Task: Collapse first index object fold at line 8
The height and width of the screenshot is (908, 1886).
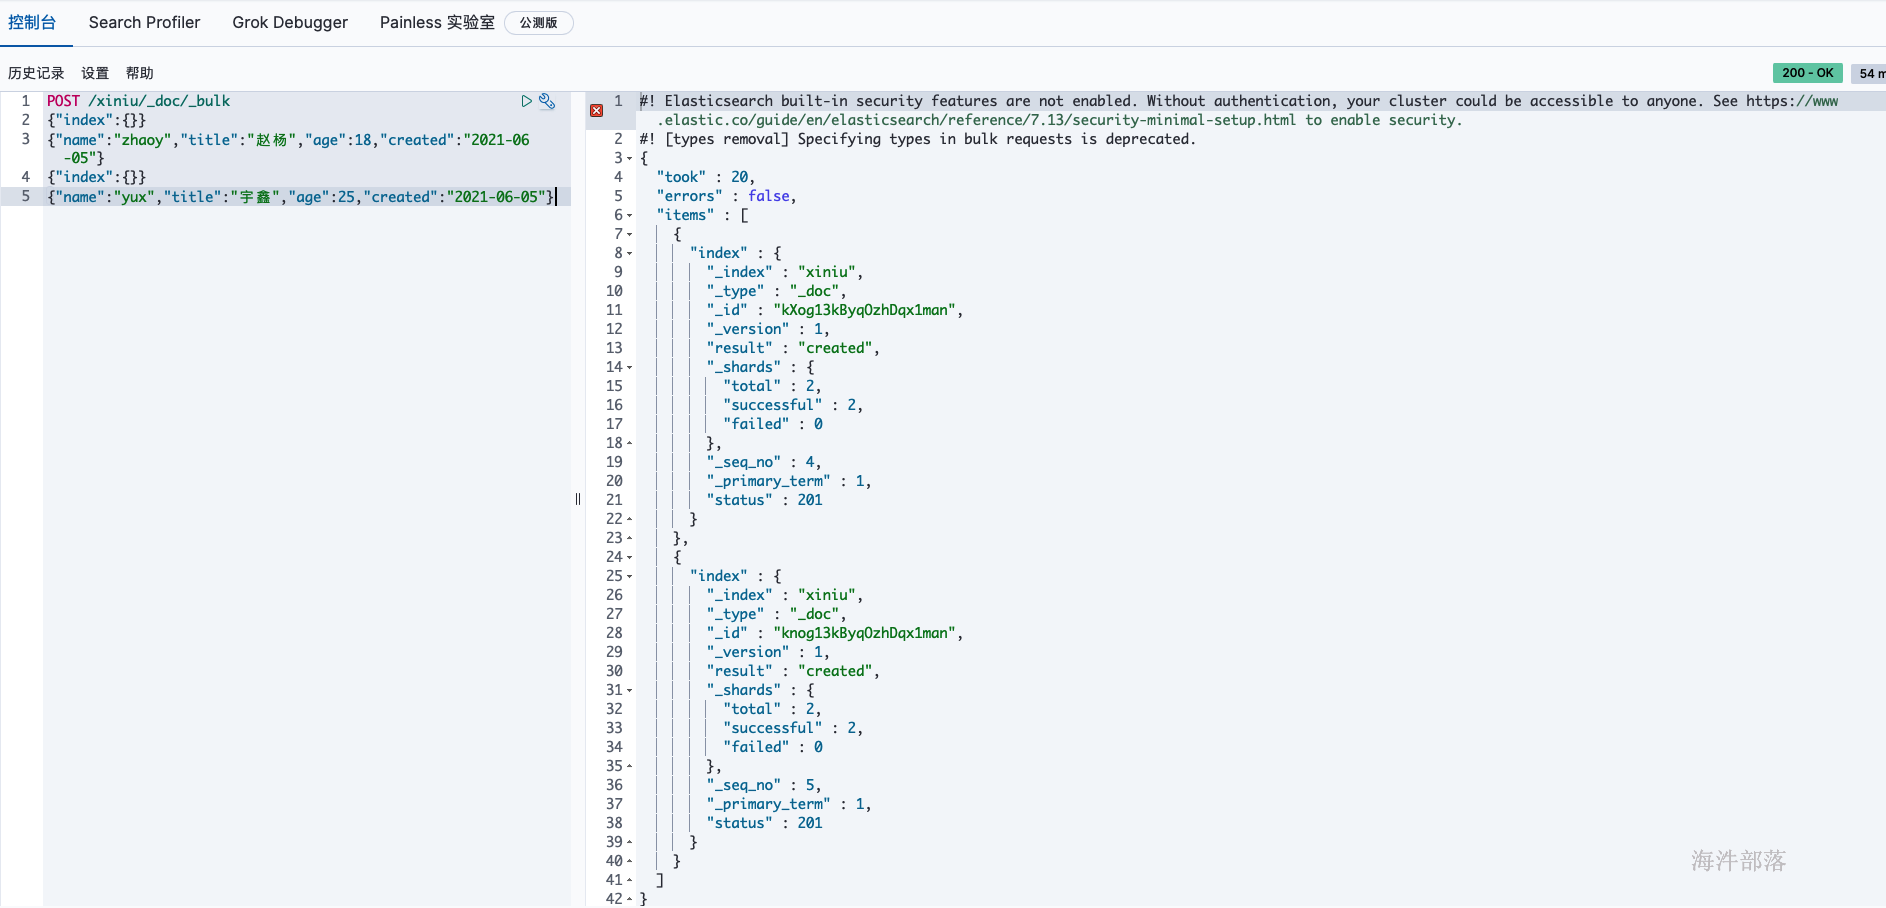Action: click(630, 254)
